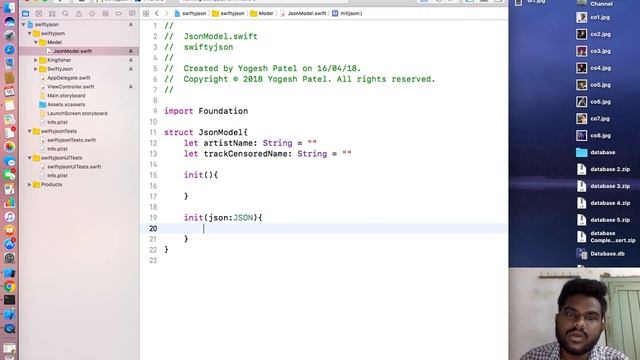Open the related items grid menu

coord(146,13)
